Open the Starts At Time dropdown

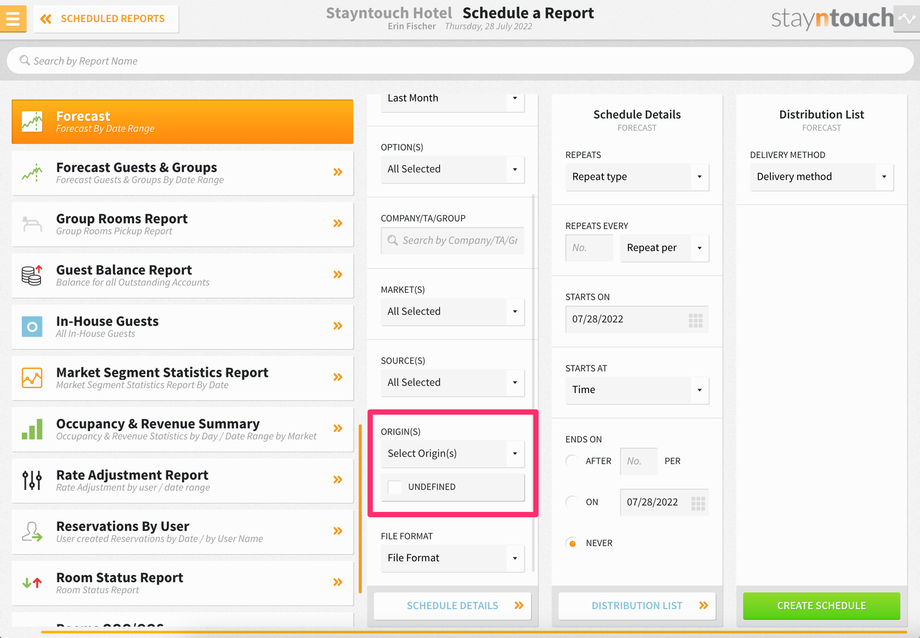(637, 390)
